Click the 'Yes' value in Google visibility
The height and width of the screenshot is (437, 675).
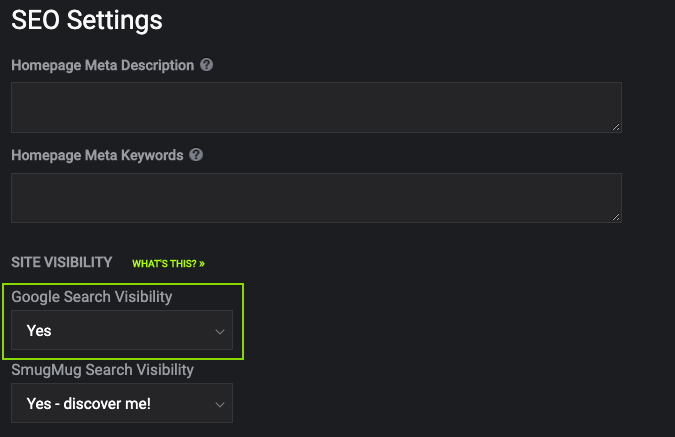(39, 331)
